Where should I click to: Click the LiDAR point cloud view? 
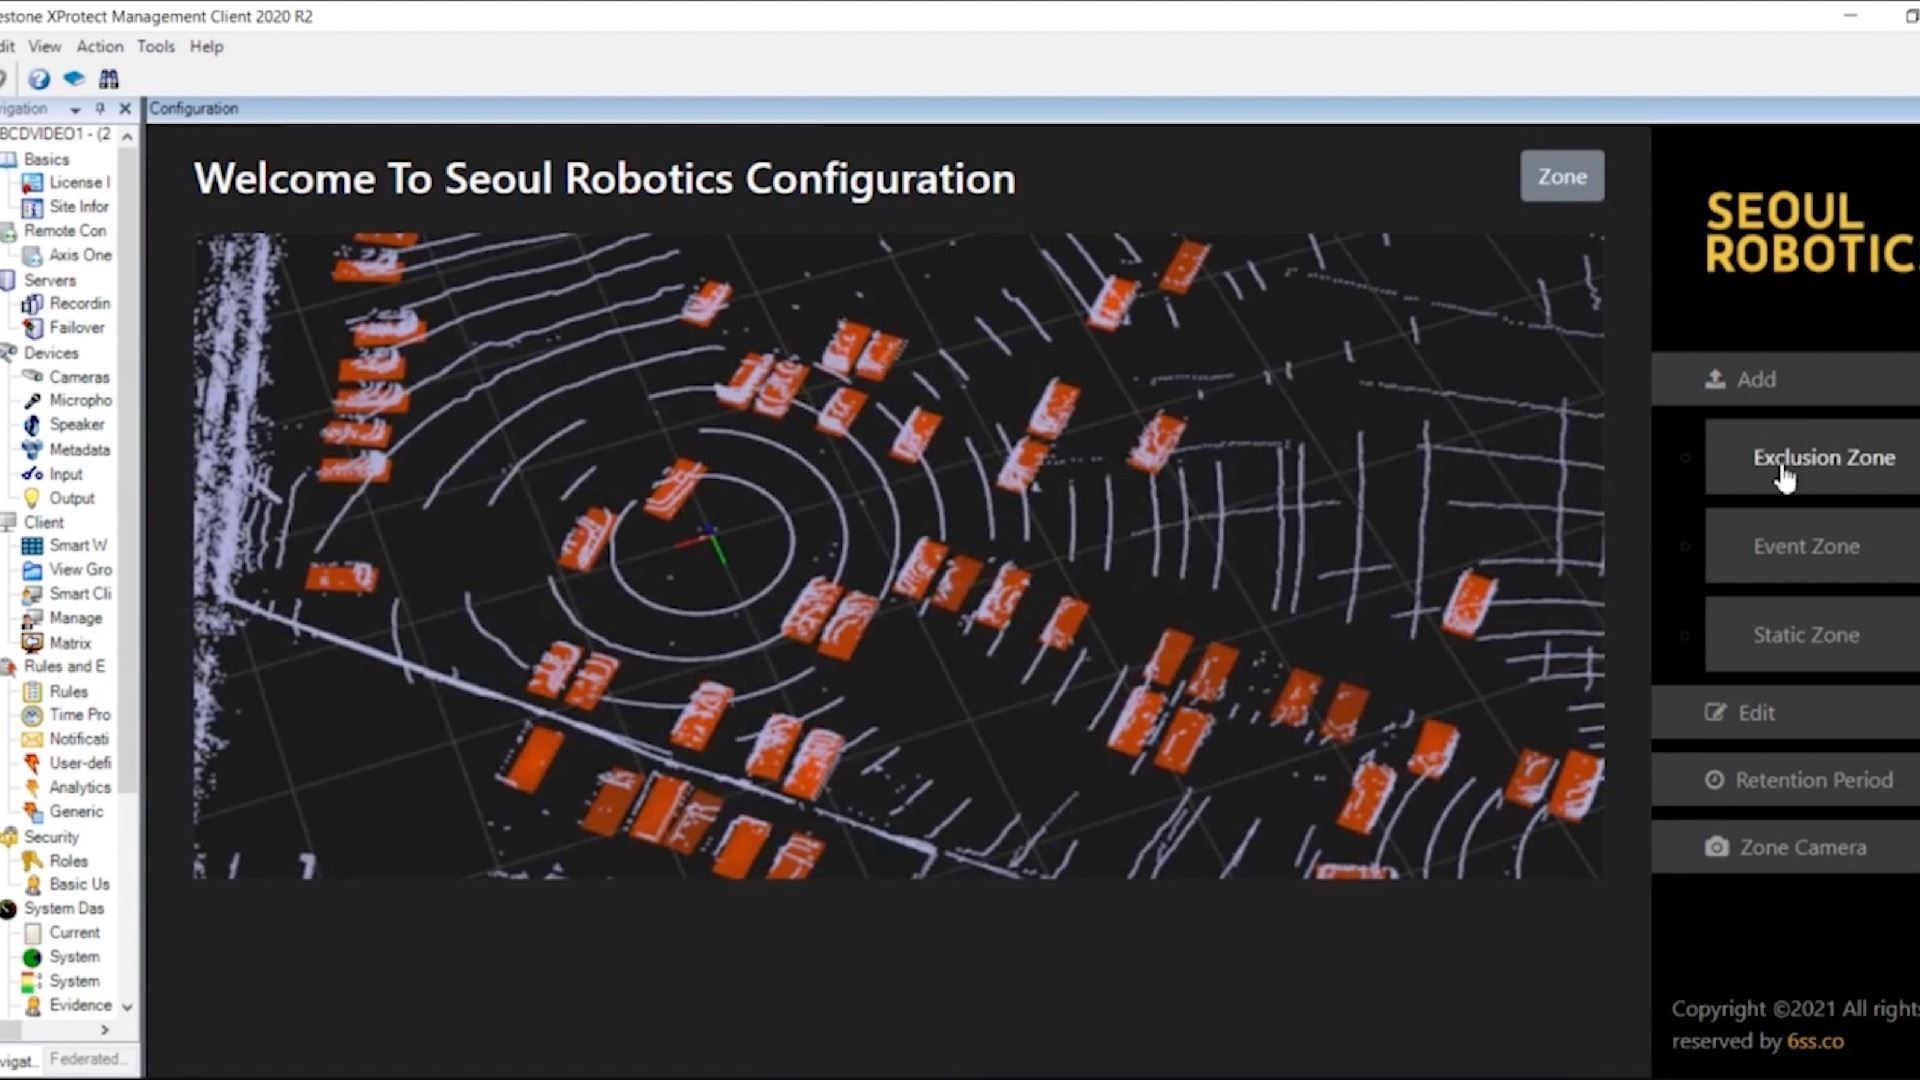(x=898, y=556)
